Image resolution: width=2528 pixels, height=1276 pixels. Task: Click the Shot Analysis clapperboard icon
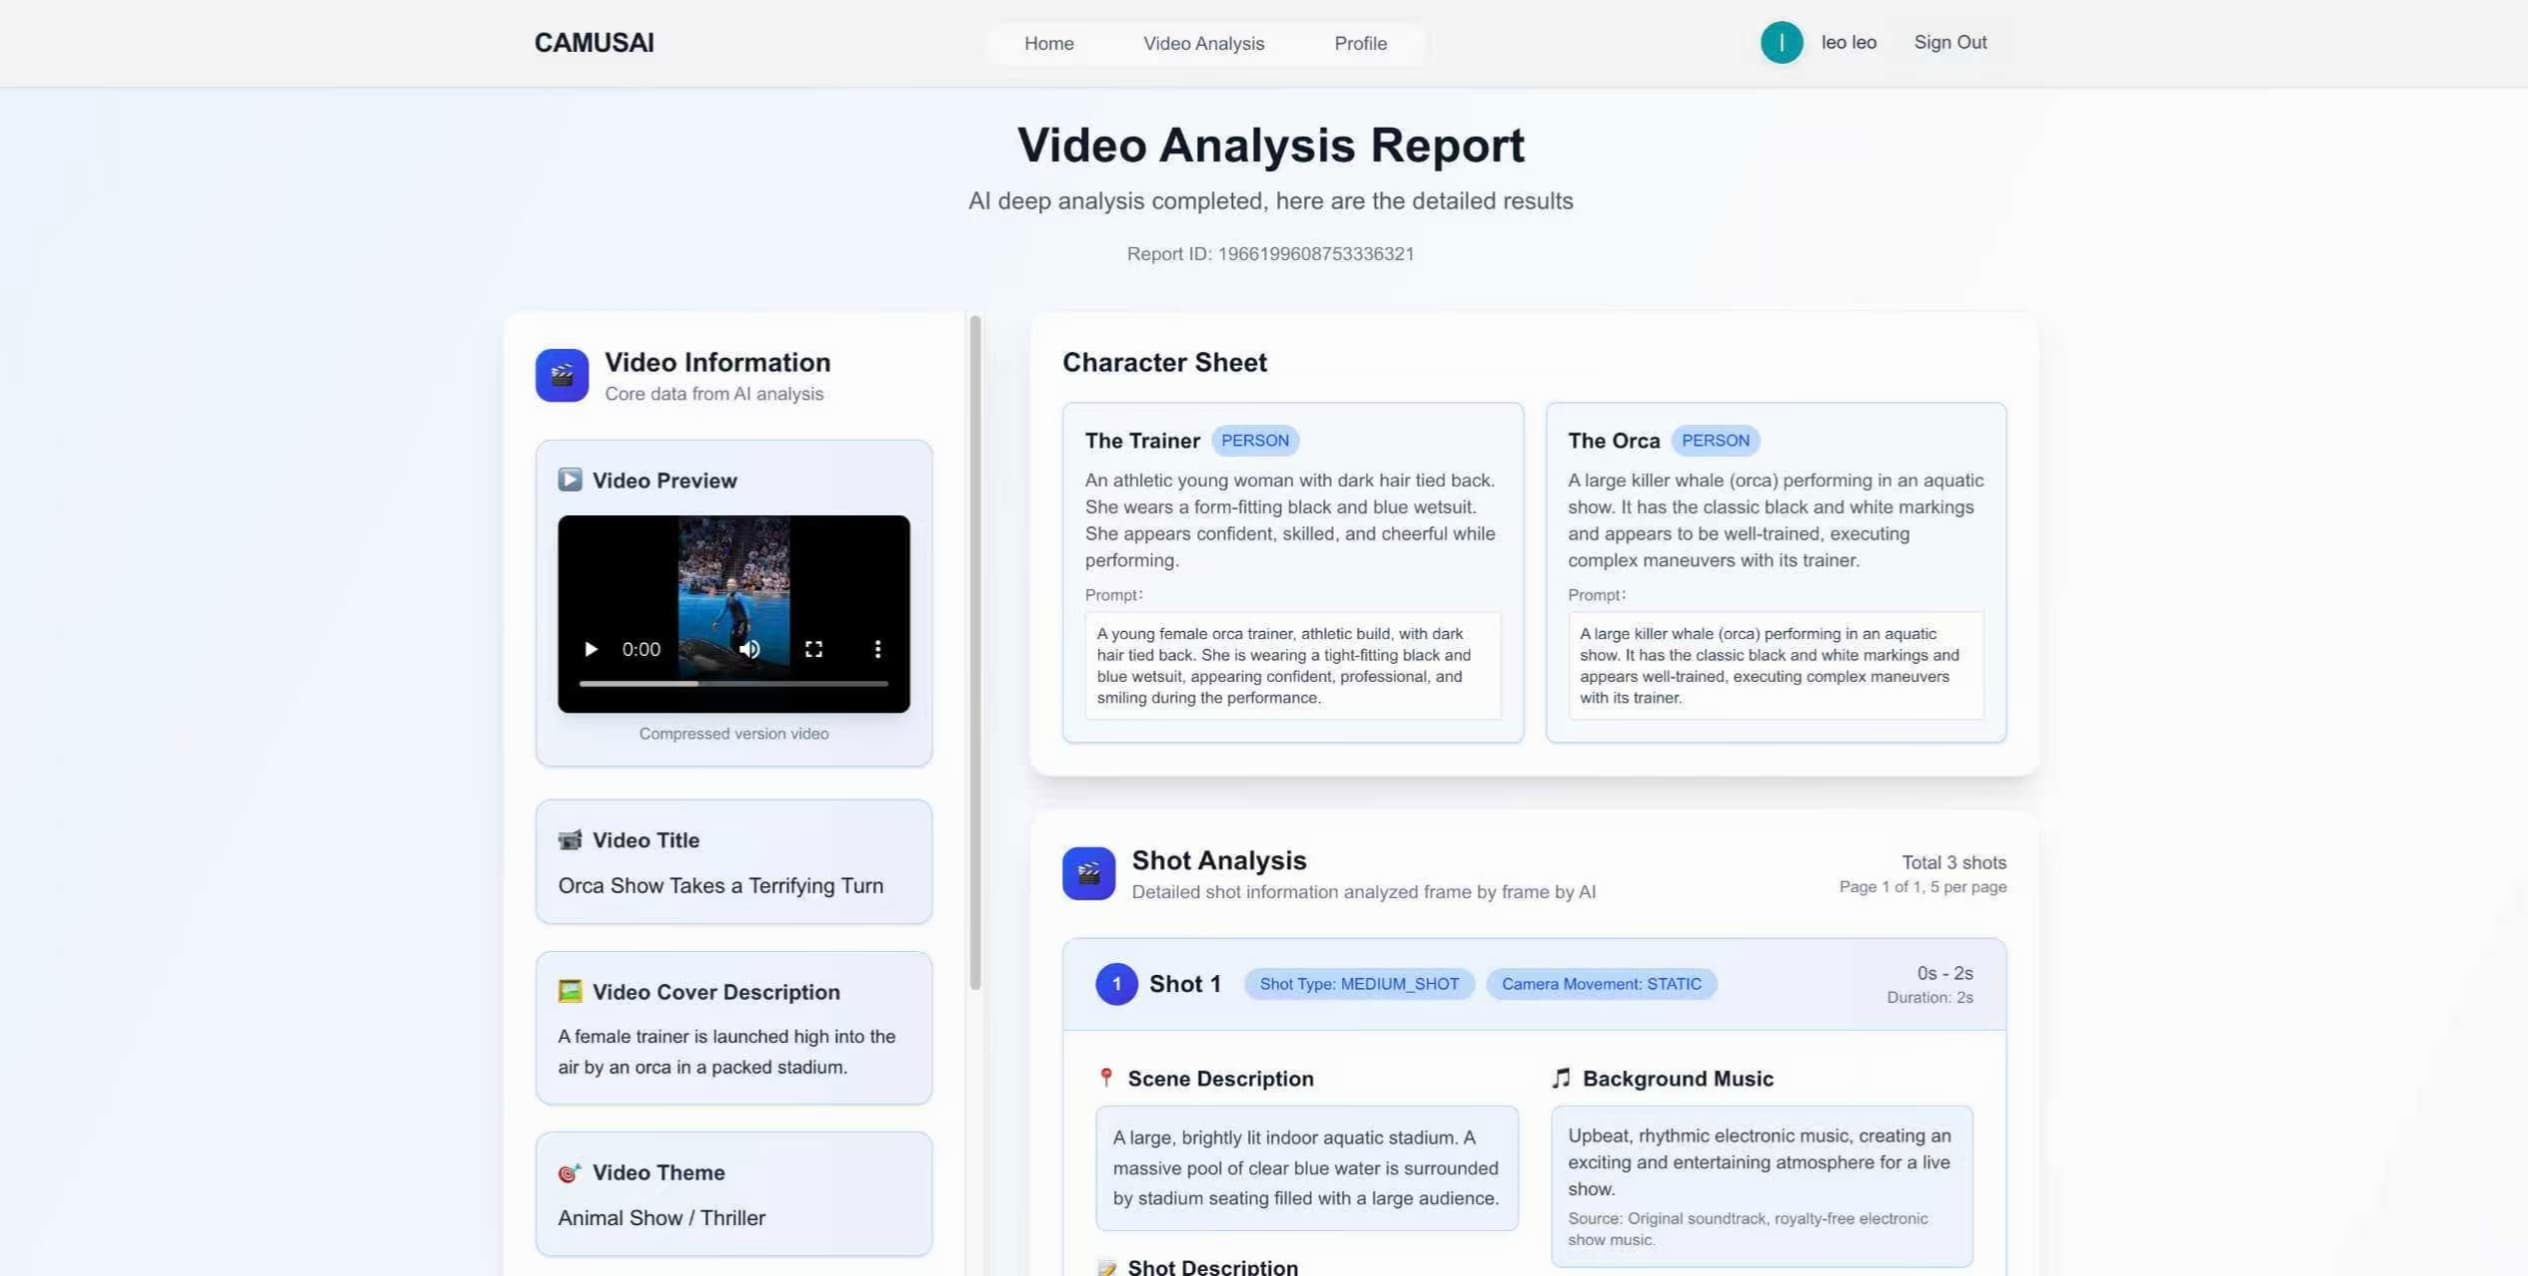pyautogui.click(x=1088, y=873)
